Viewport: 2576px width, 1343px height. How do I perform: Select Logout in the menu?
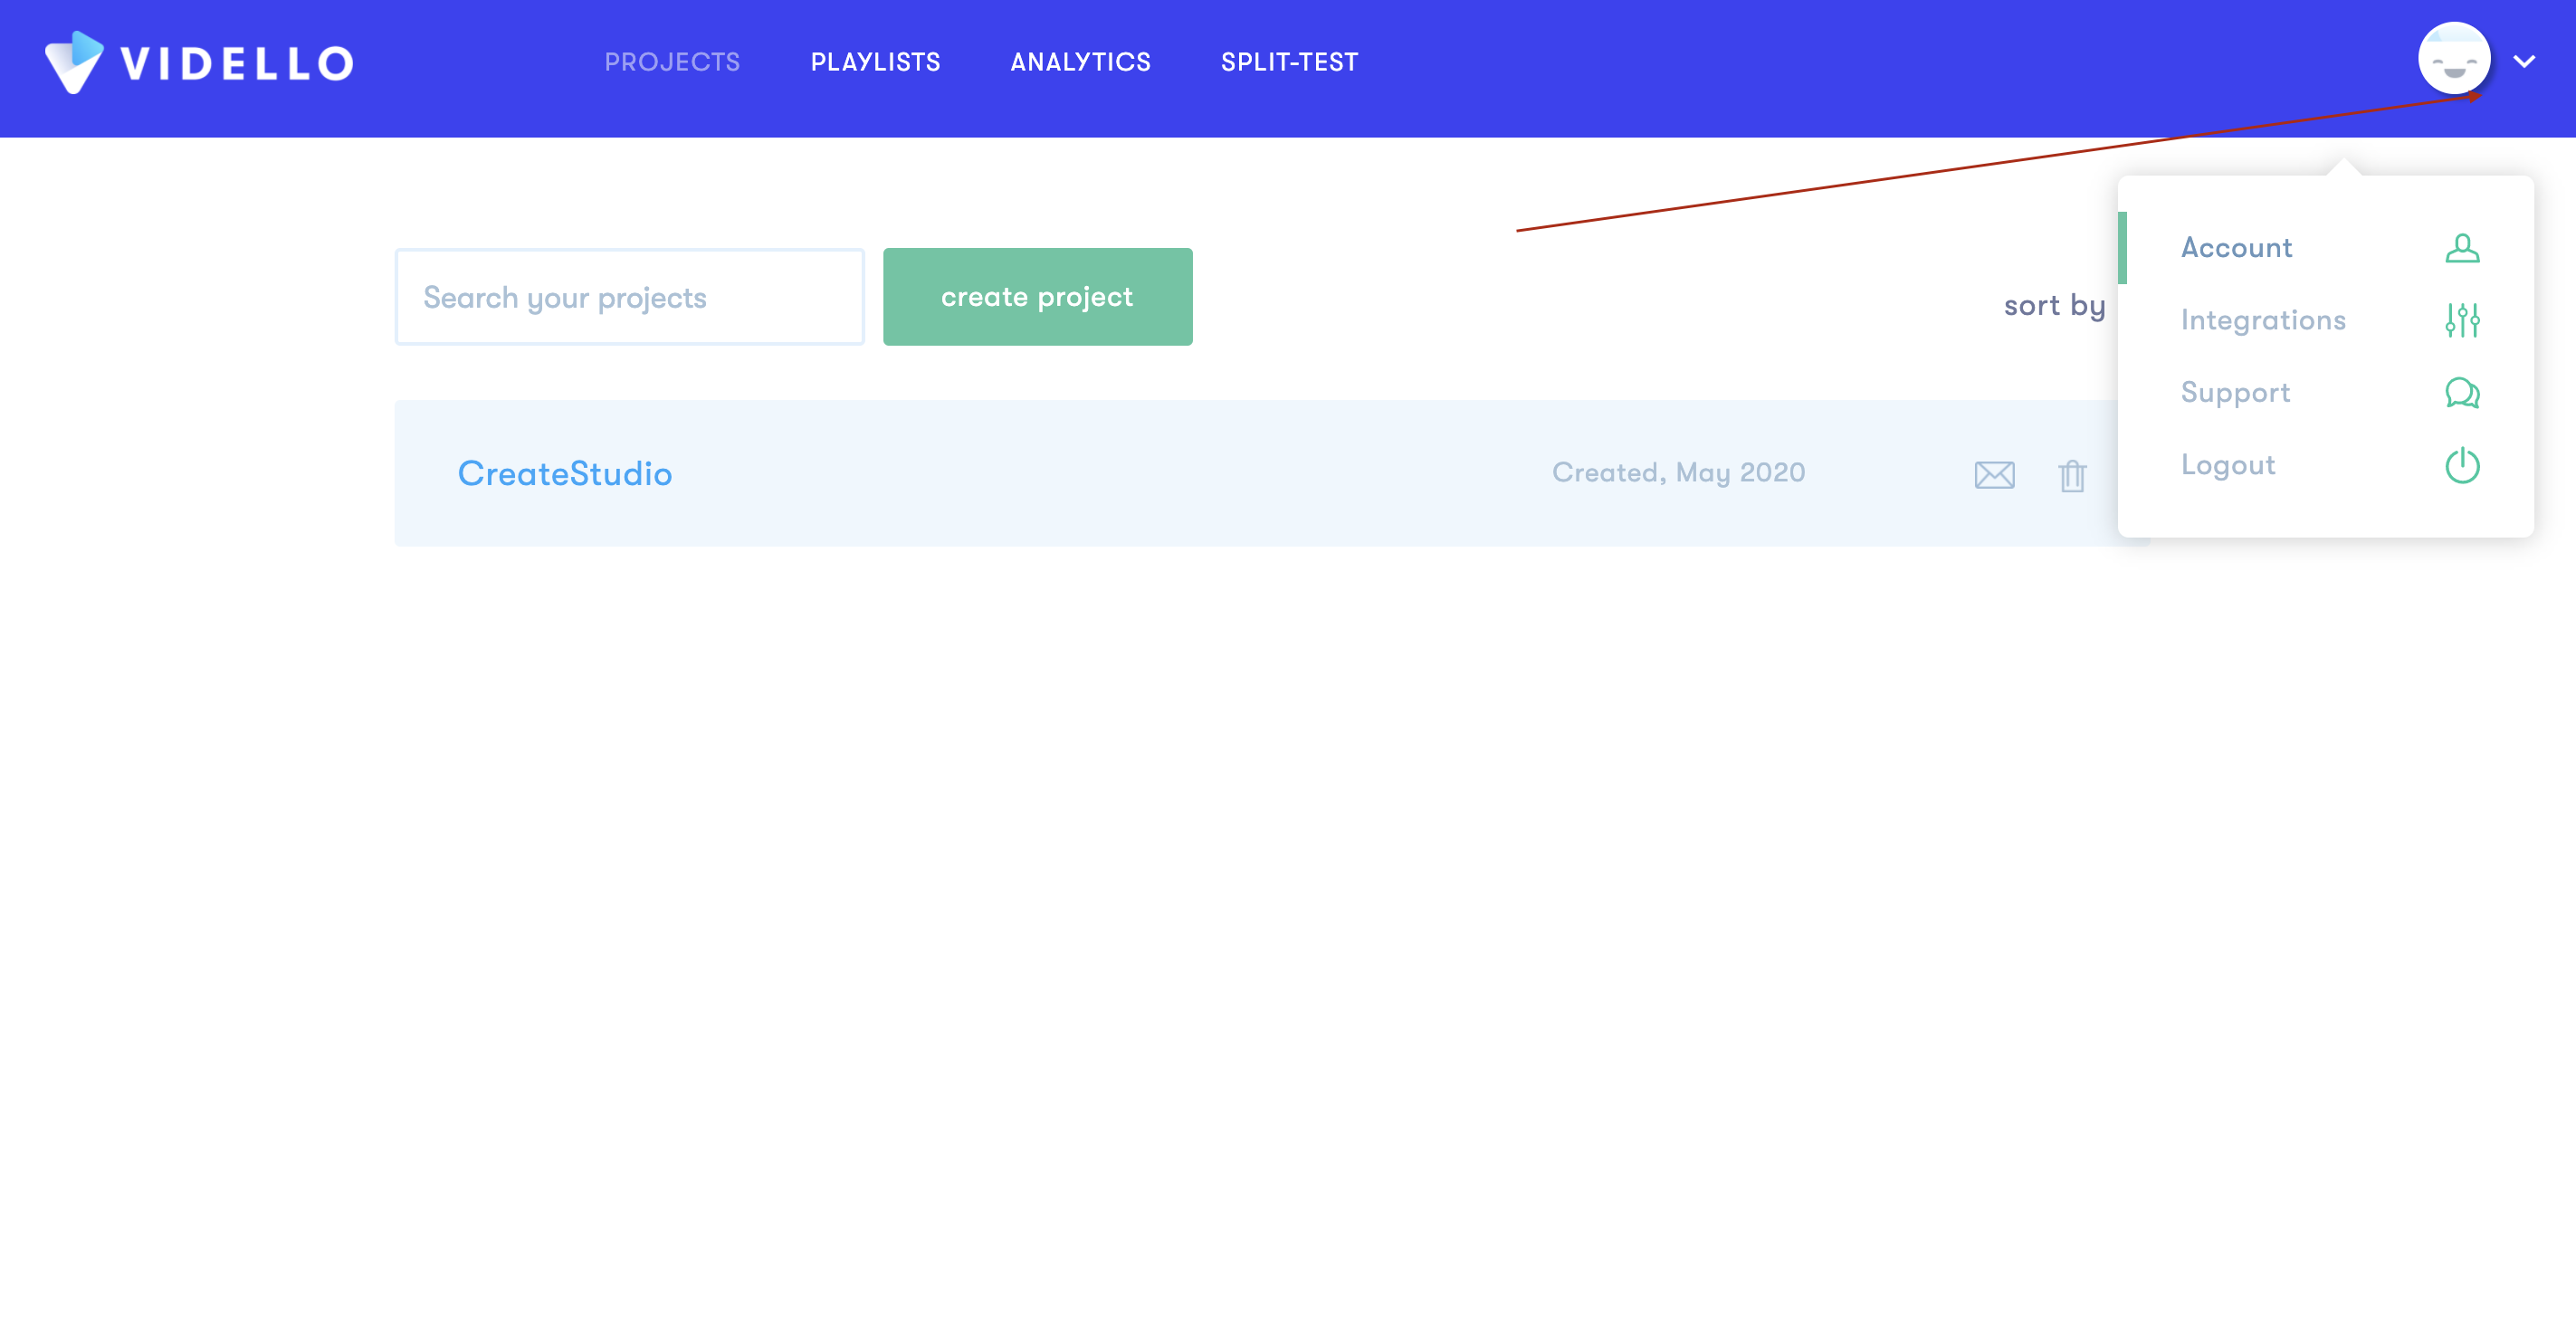click(x=2228, y=465)
